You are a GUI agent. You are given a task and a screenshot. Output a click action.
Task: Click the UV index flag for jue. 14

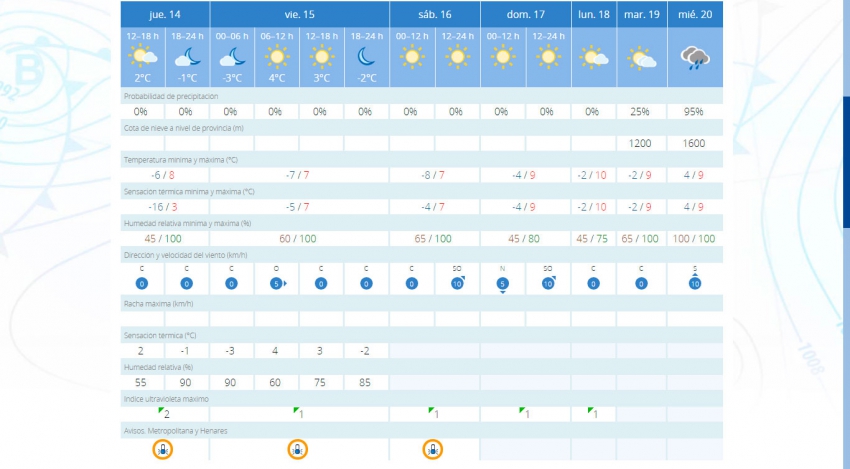point(161,411)
